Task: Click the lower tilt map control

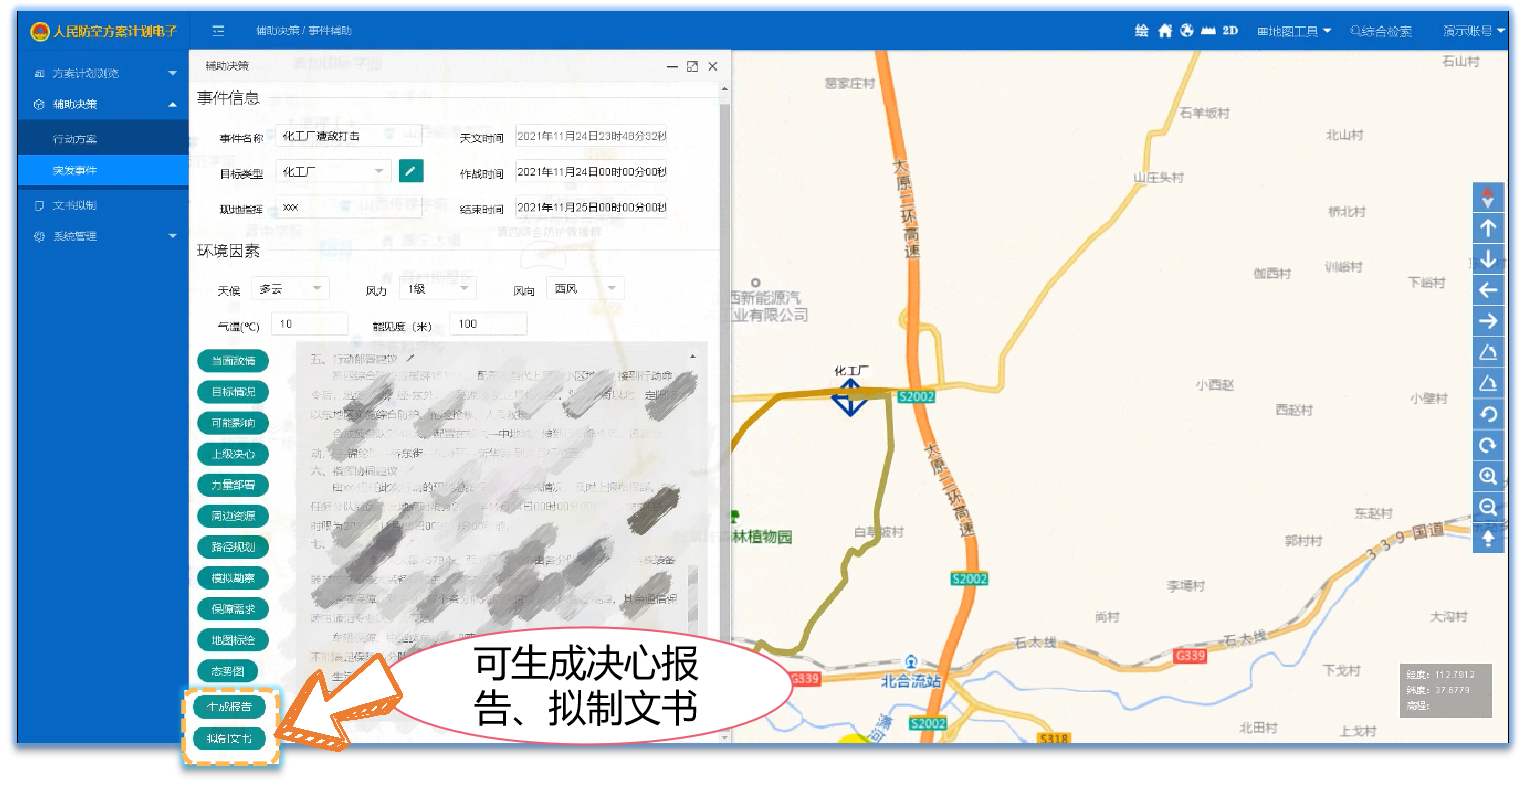Action: click(1488, 383)
